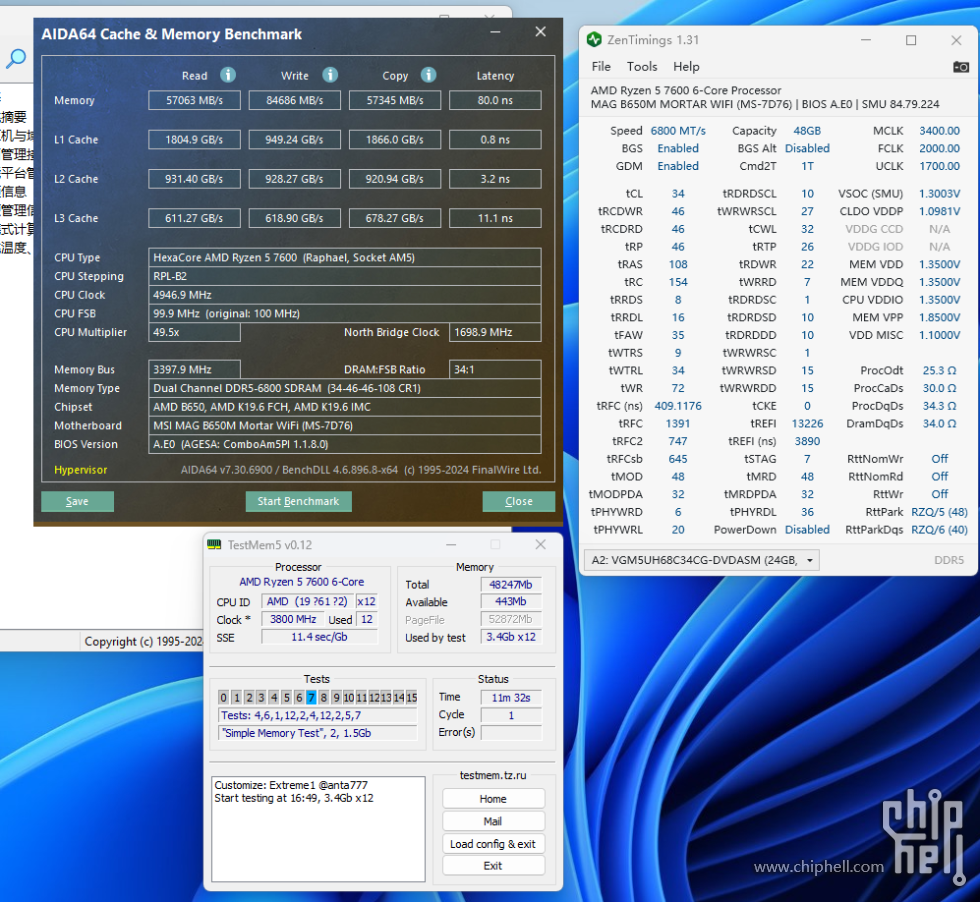The image size is (980, 902).
Task: Click TestMem5 Clock 3800 MHz value
Action: coord(293,619)
